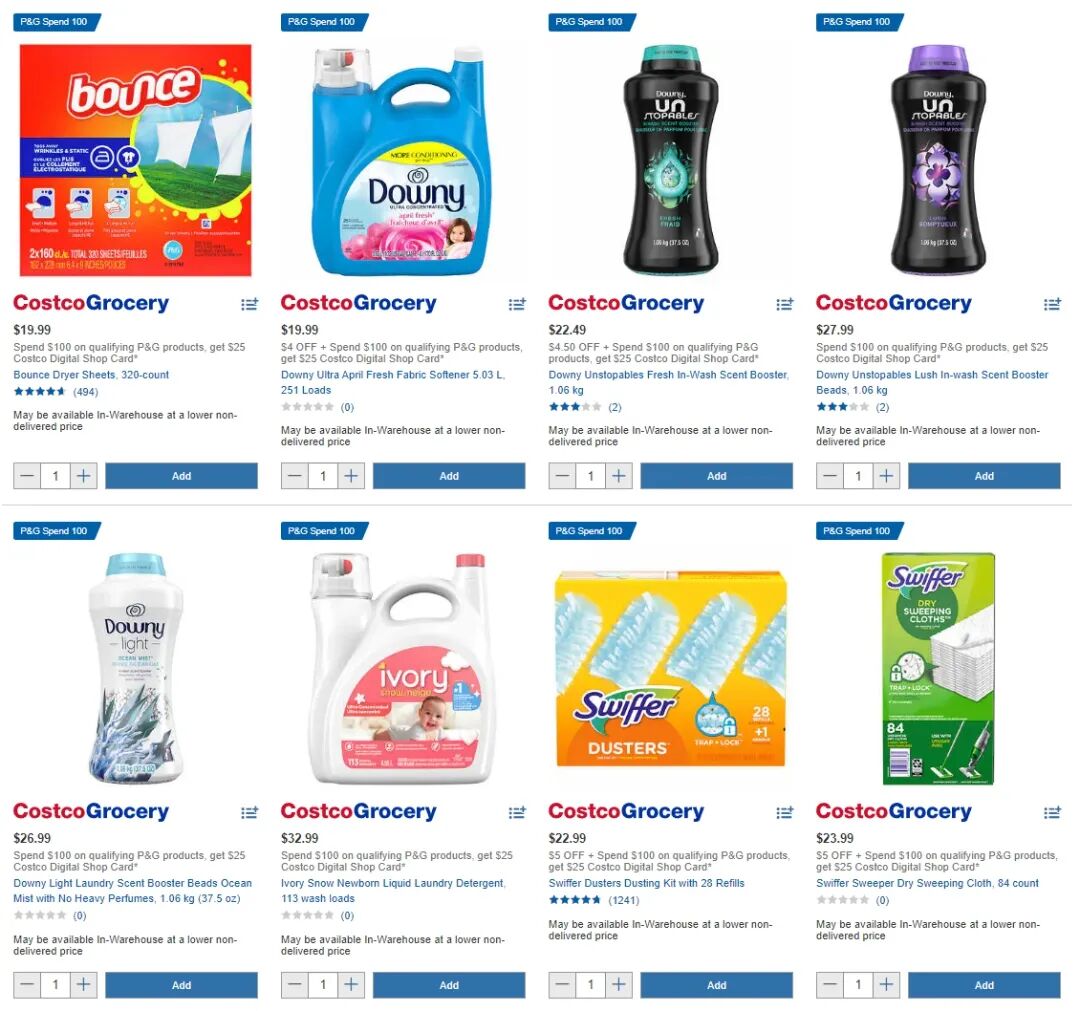Click list icon for Swiffer Sweeper Dry Cloth
This screenshot has width=1080, height=1011.
[x=1052, y=813]
